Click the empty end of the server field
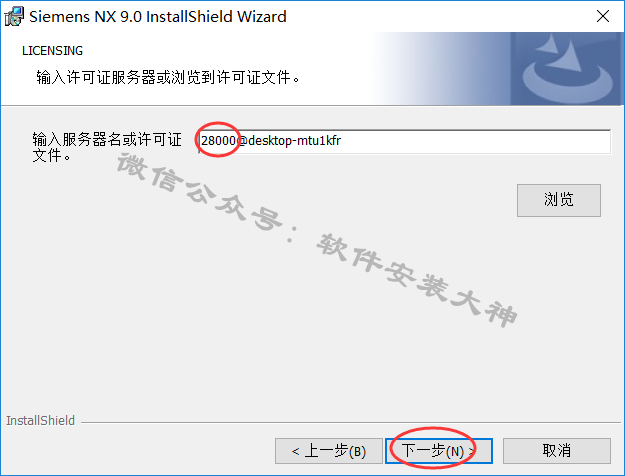Viewport: 625px width, 476px height. point(474,141)
